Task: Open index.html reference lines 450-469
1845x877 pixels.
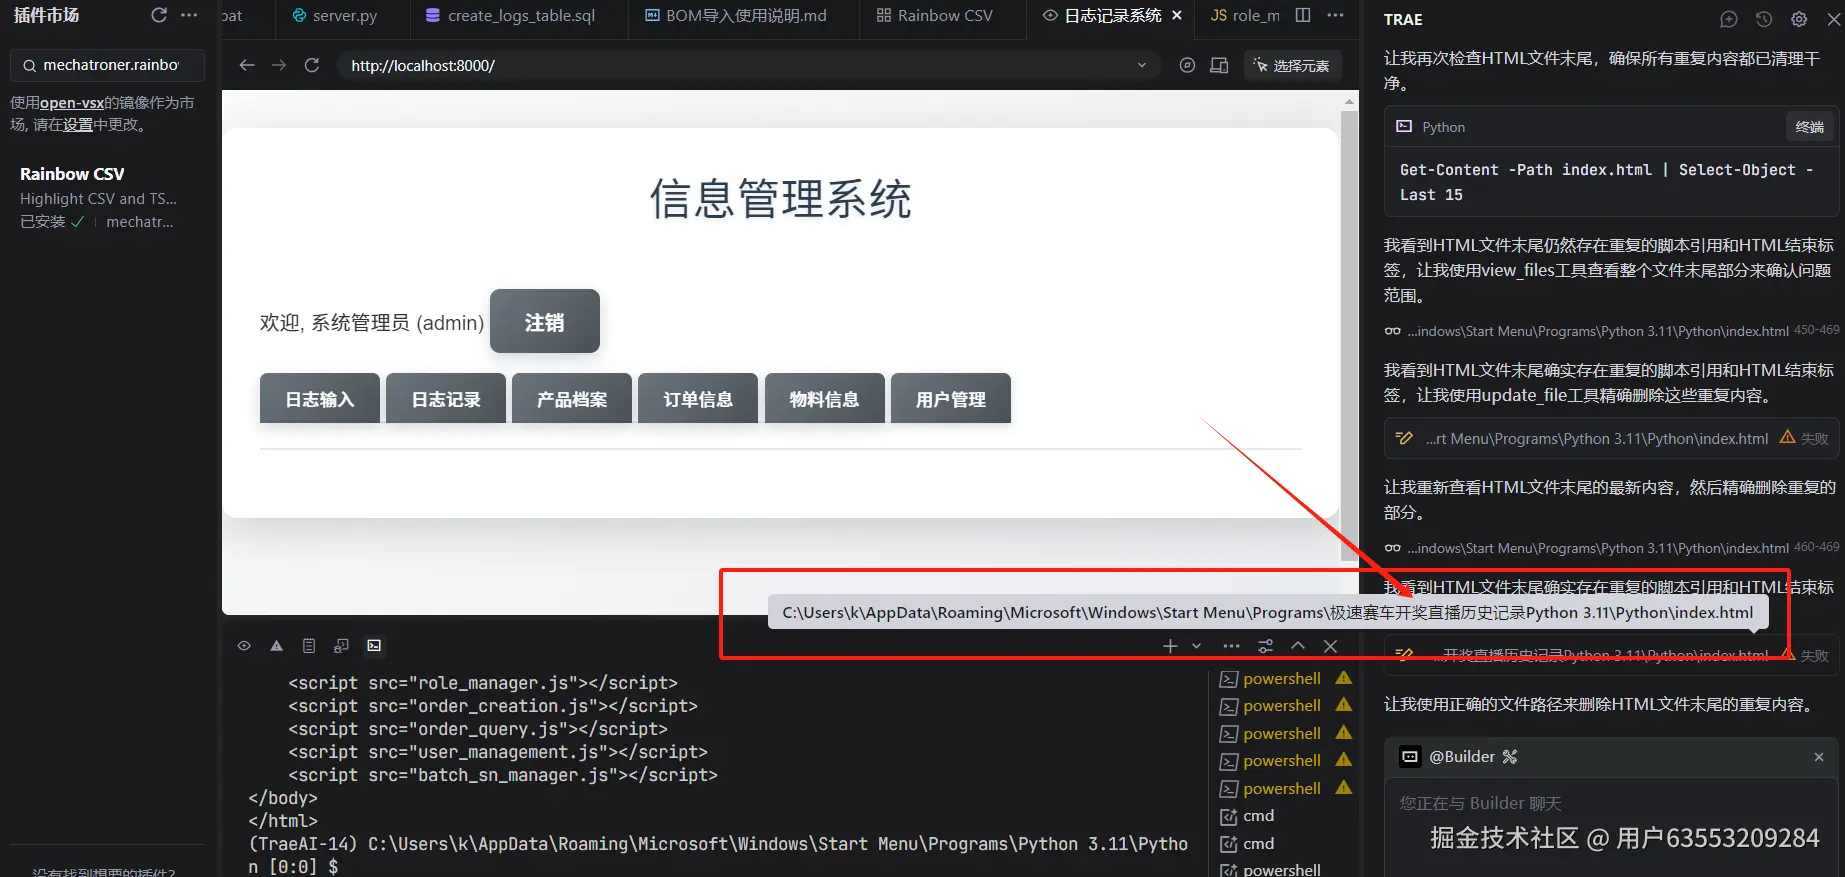Action: click(x=1611, y=331)
